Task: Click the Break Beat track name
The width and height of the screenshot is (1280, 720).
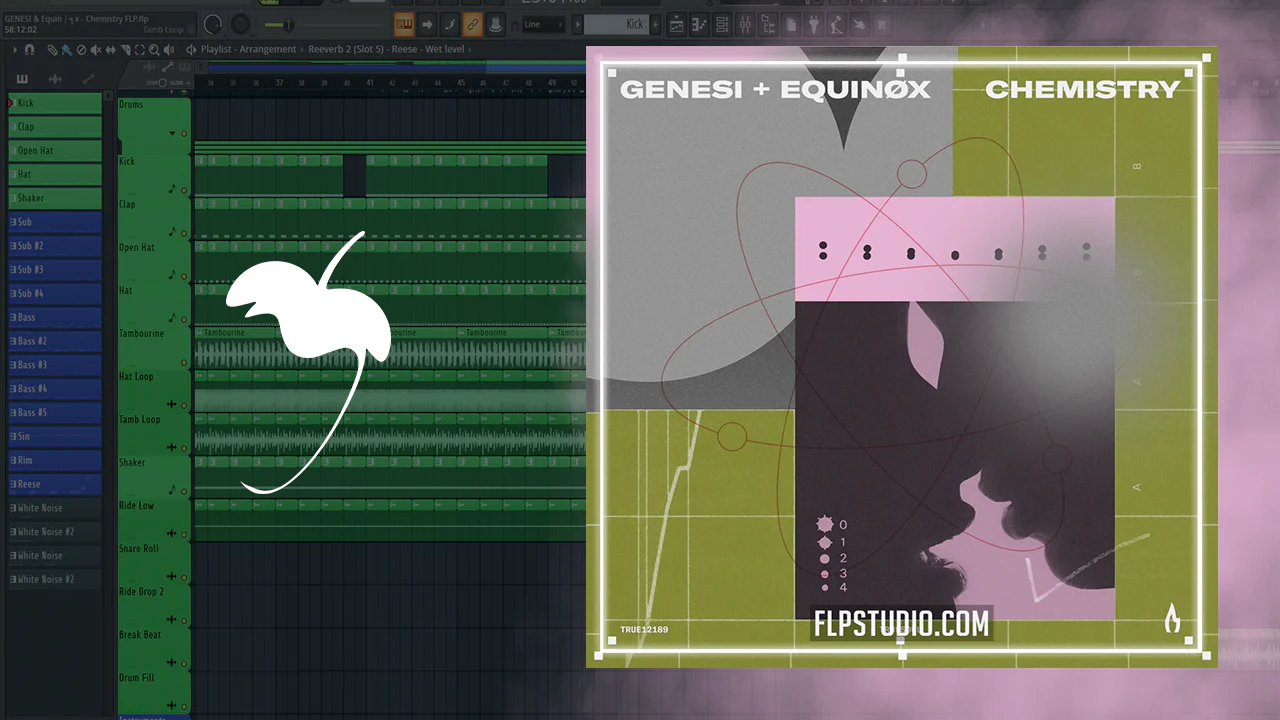Action: 140,635
